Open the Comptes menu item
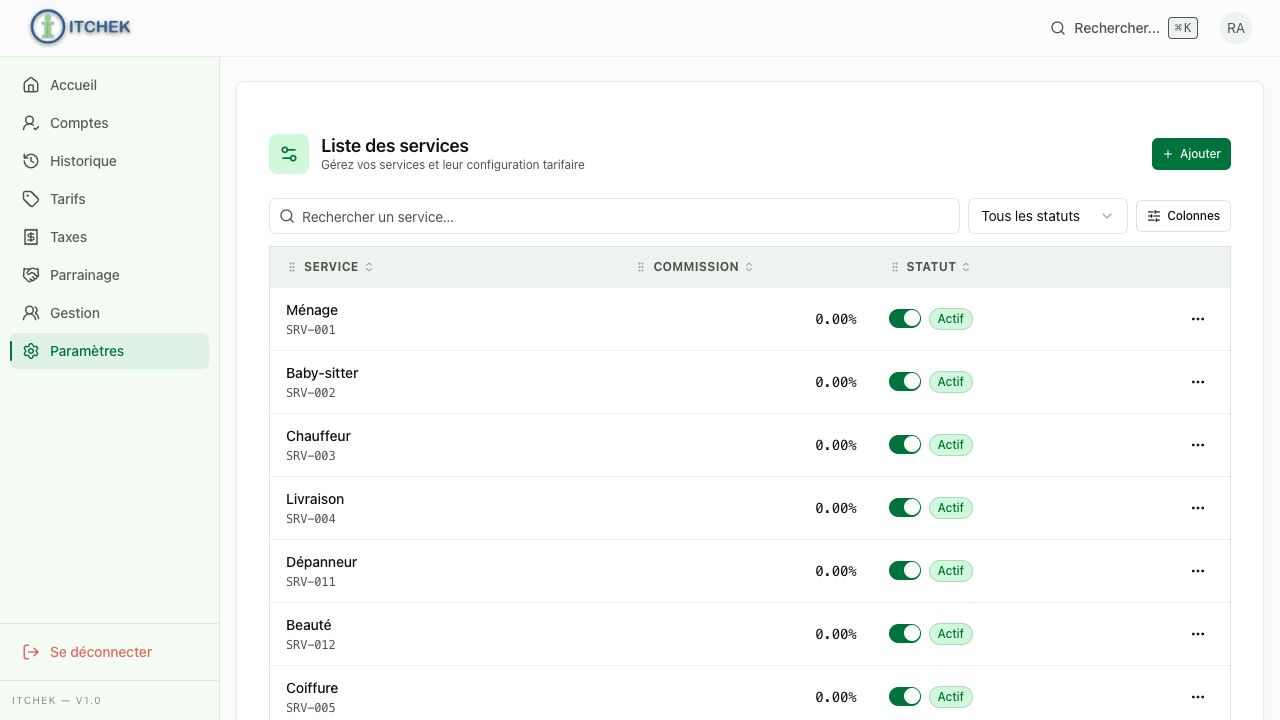The image size is (1280, 720). [x=109, y=123]
